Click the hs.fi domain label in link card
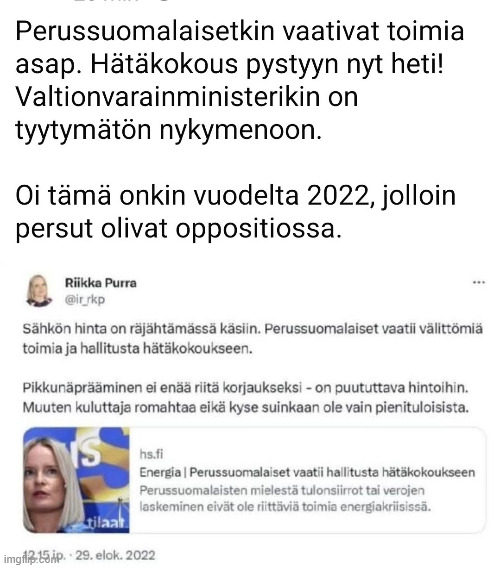 click(x=151, y=454)
